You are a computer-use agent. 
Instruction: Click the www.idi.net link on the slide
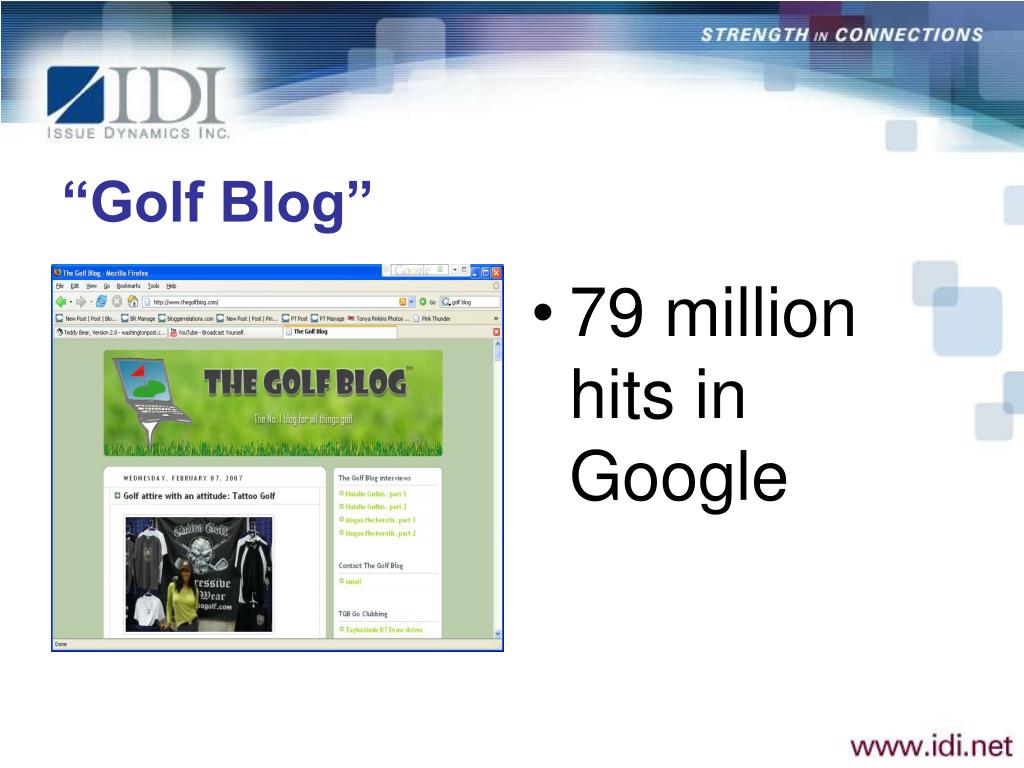(x=931, y=745)
